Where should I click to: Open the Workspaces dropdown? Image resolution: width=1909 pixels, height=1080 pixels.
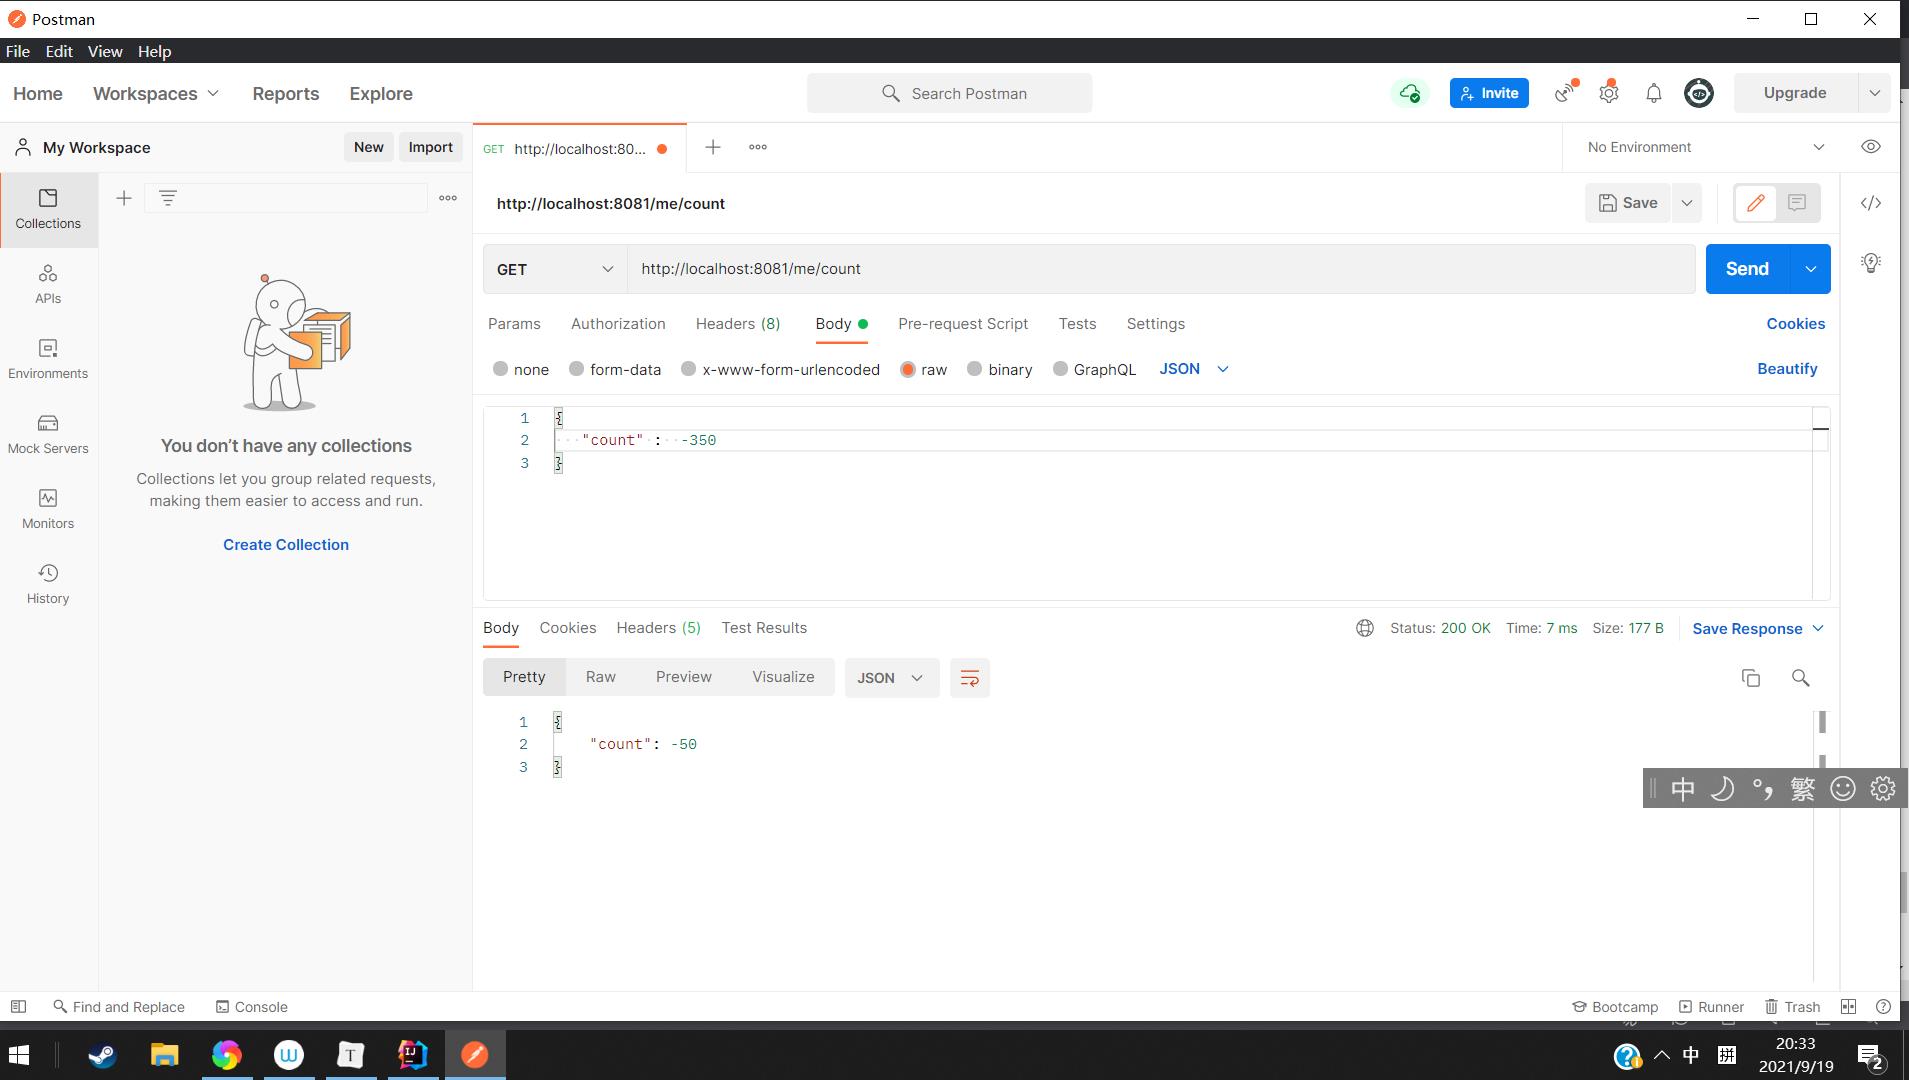[x=156, y=93]
